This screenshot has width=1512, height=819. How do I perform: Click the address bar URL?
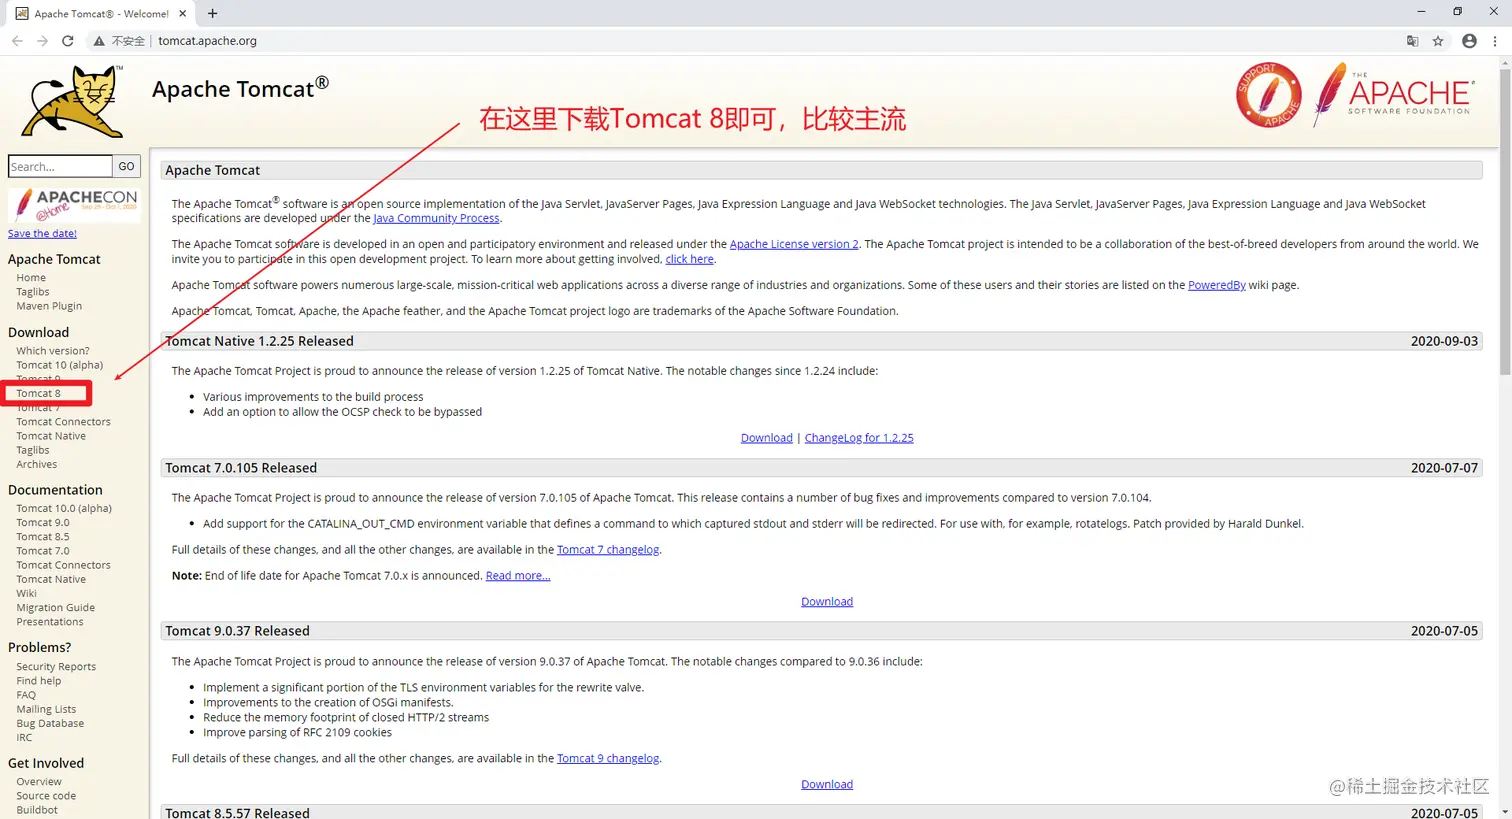tap(208, 41)
